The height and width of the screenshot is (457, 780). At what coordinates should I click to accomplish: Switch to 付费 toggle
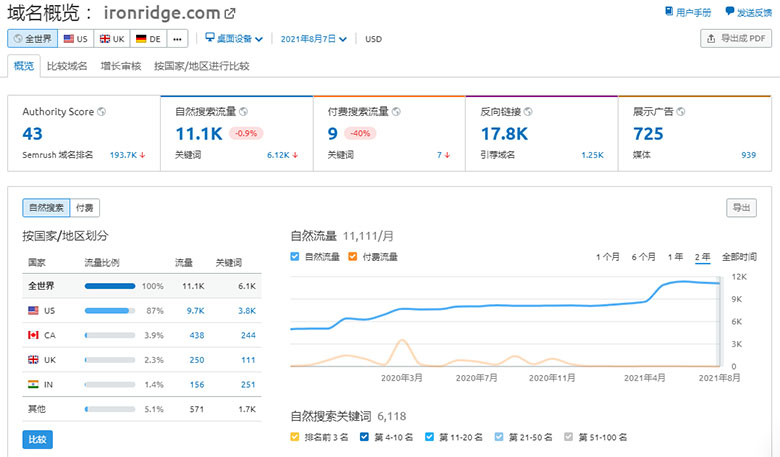click(85, 208)
